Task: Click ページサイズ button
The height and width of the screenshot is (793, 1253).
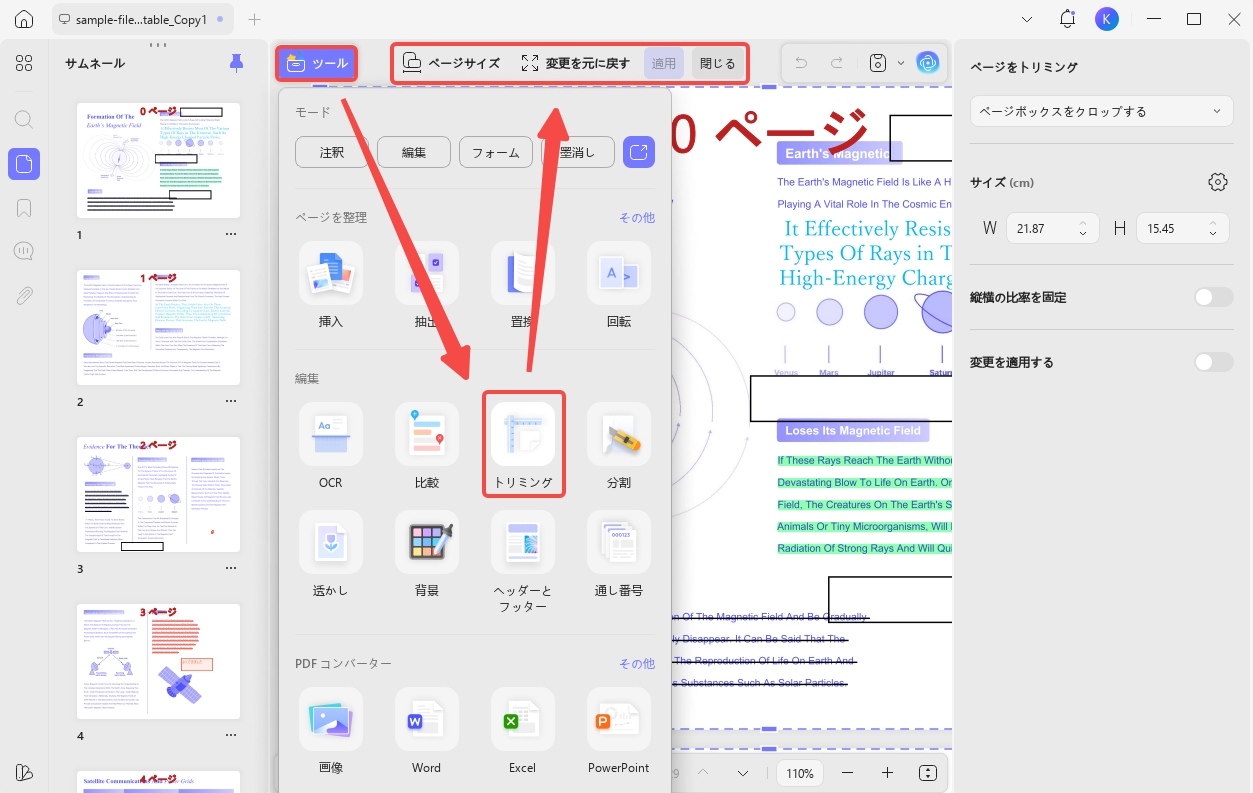Action: pos(451,63)
